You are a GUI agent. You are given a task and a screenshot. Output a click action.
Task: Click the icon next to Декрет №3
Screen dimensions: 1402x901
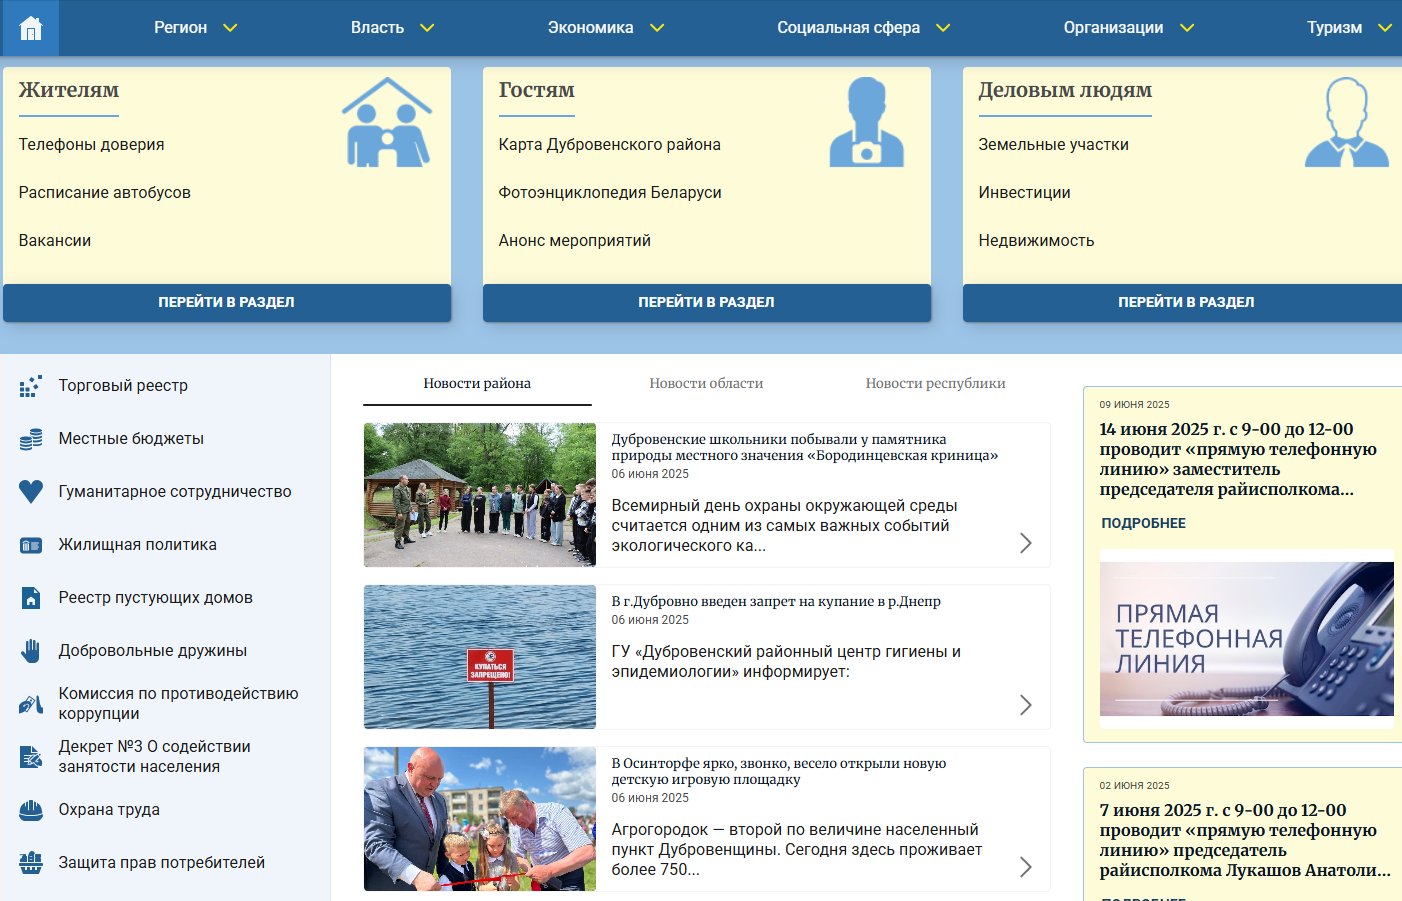[31, 757]
